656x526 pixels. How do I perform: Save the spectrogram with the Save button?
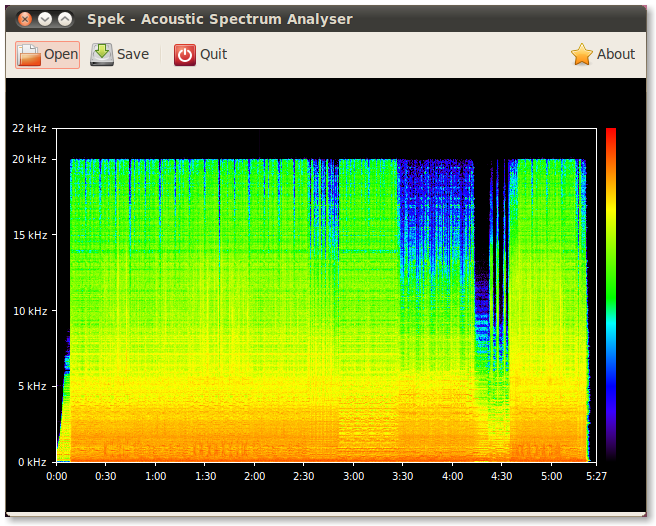point(120,54)
